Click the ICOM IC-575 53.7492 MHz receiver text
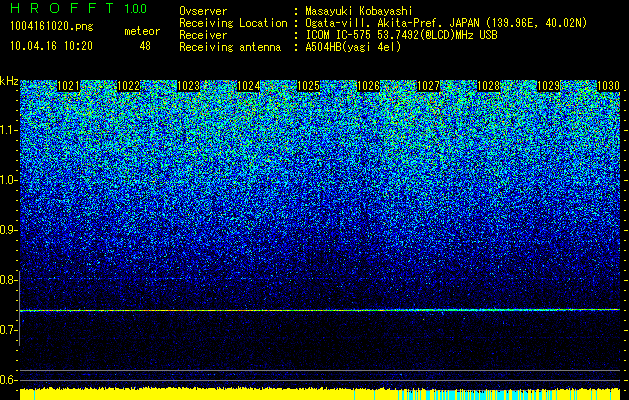The height and width of the screenshot is (400, 629). [401, 35]
